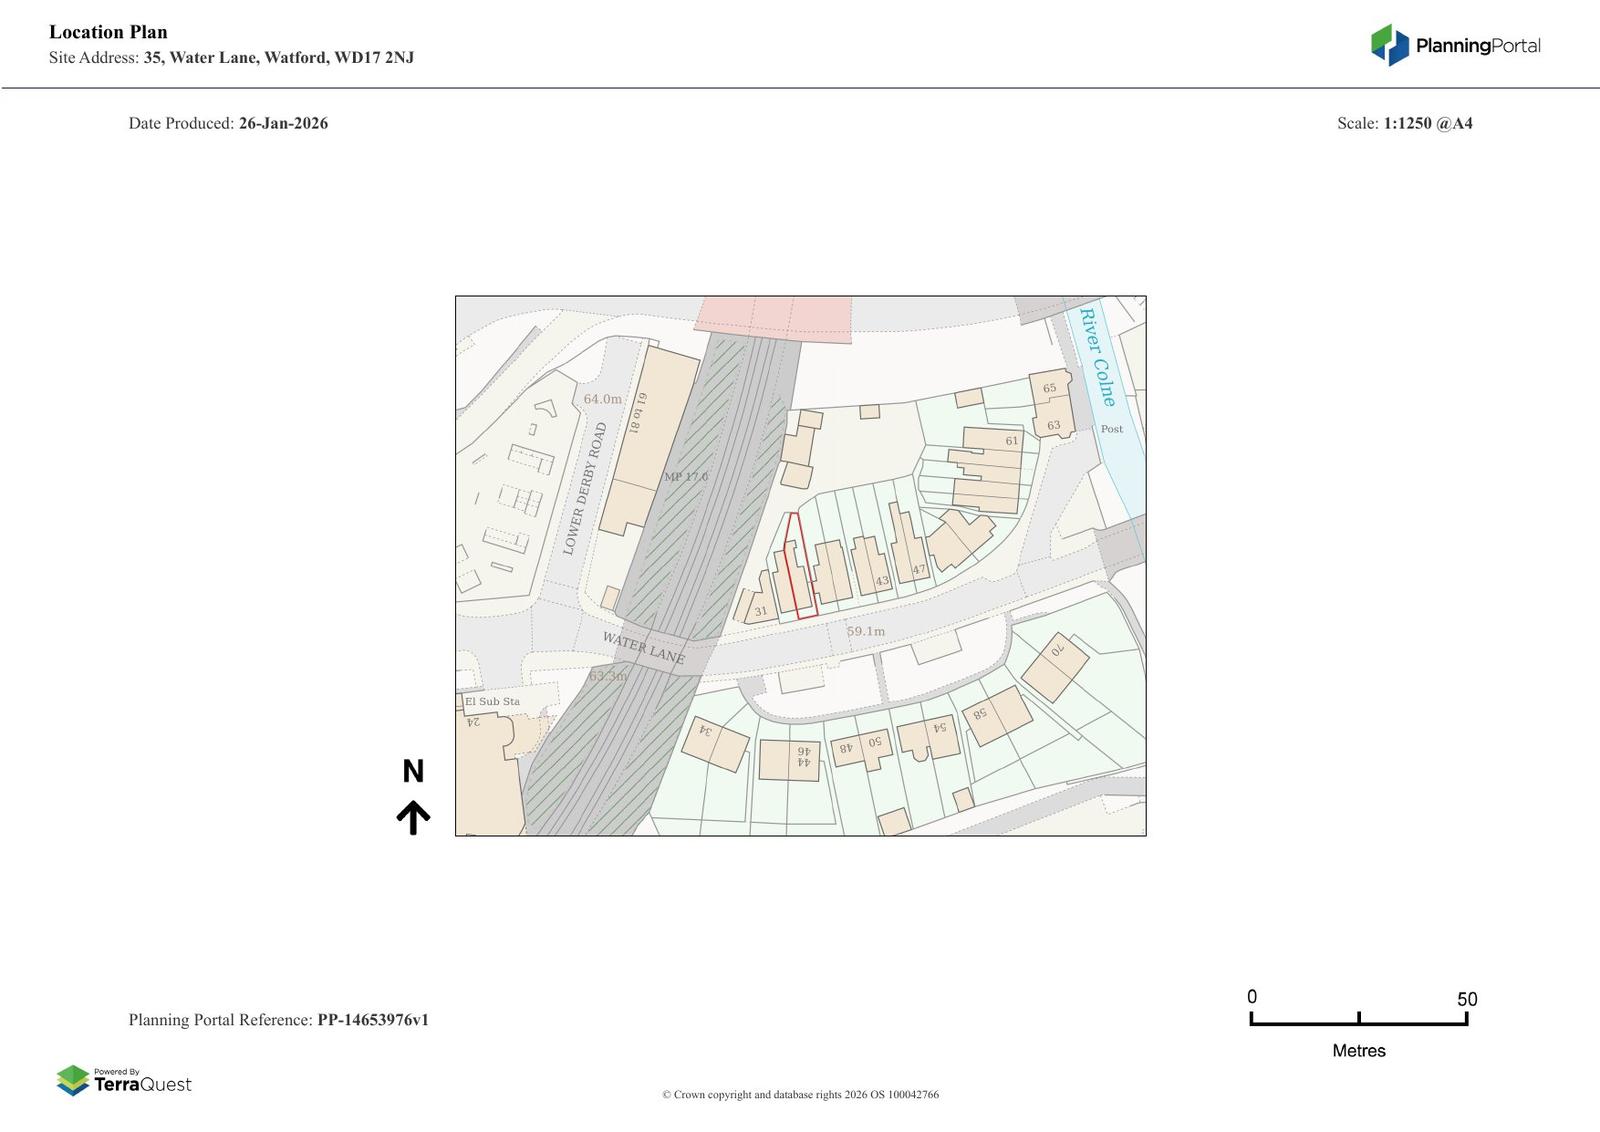Select building number 70 on map
The height and width of the screenshot is (1132, 1600).
1056,651
